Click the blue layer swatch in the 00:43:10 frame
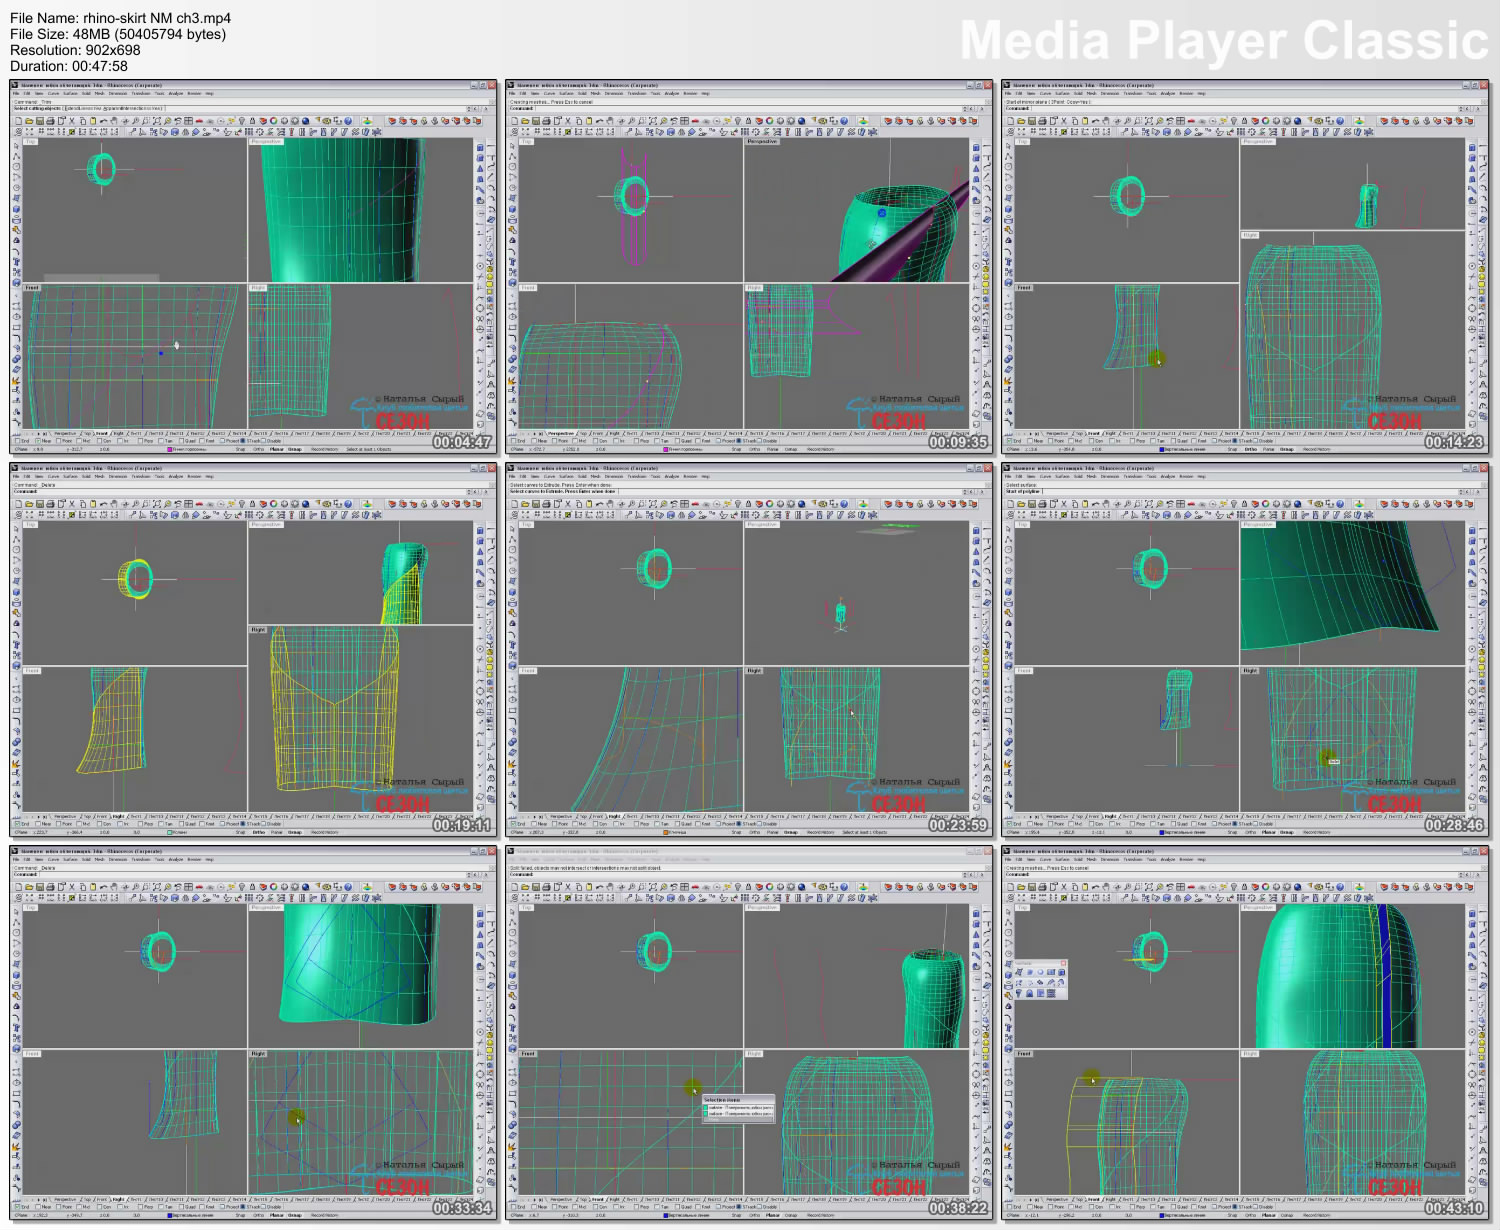Viewport: 1500px width, 1230px height. coord(1161,1215)
